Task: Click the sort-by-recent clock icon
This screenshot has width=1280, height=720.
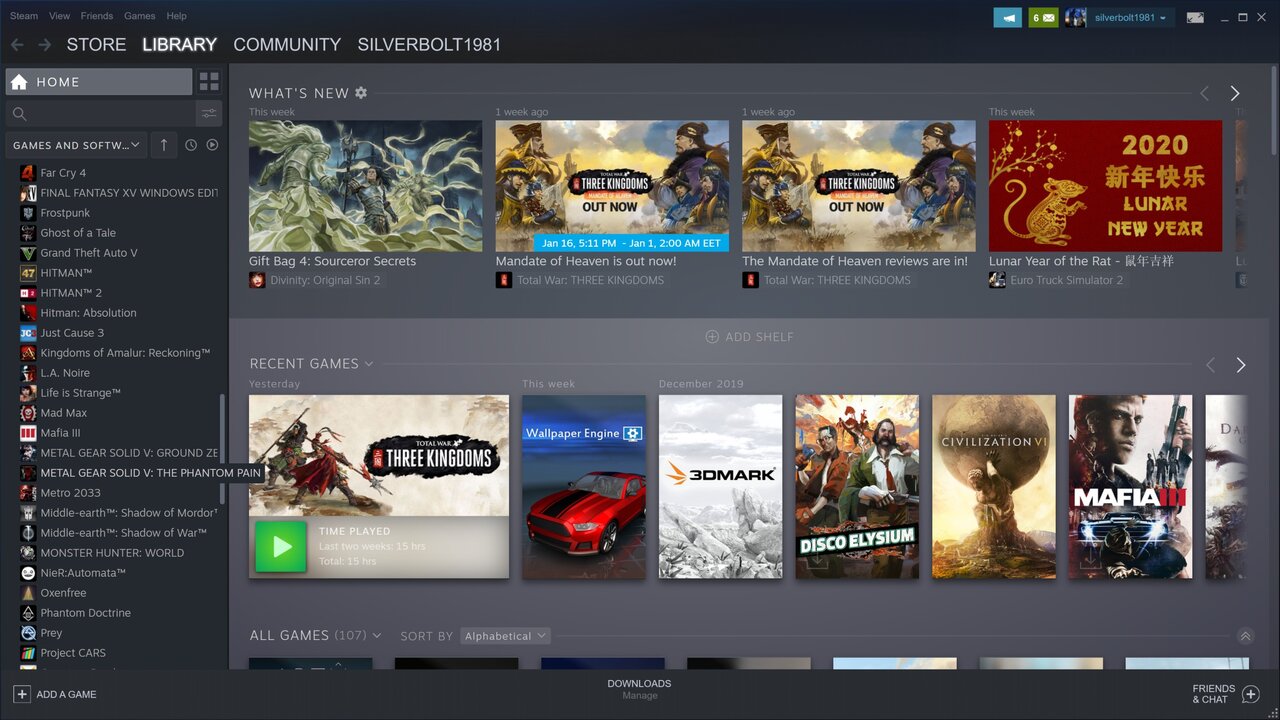Action: point(191,145)
